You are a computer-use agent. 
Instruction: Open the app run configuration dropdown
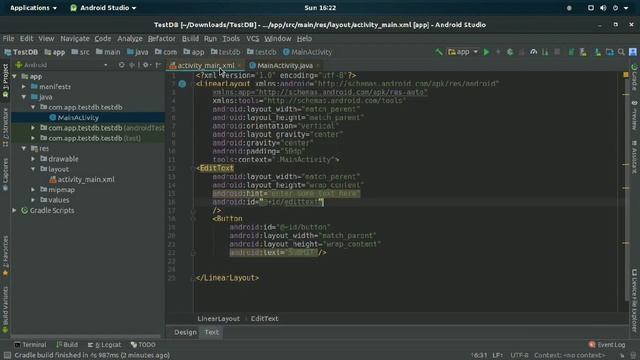463,52
